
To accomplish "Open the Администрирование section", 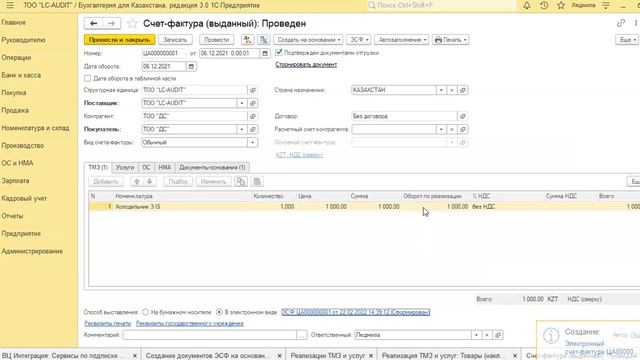I will 32,251.
